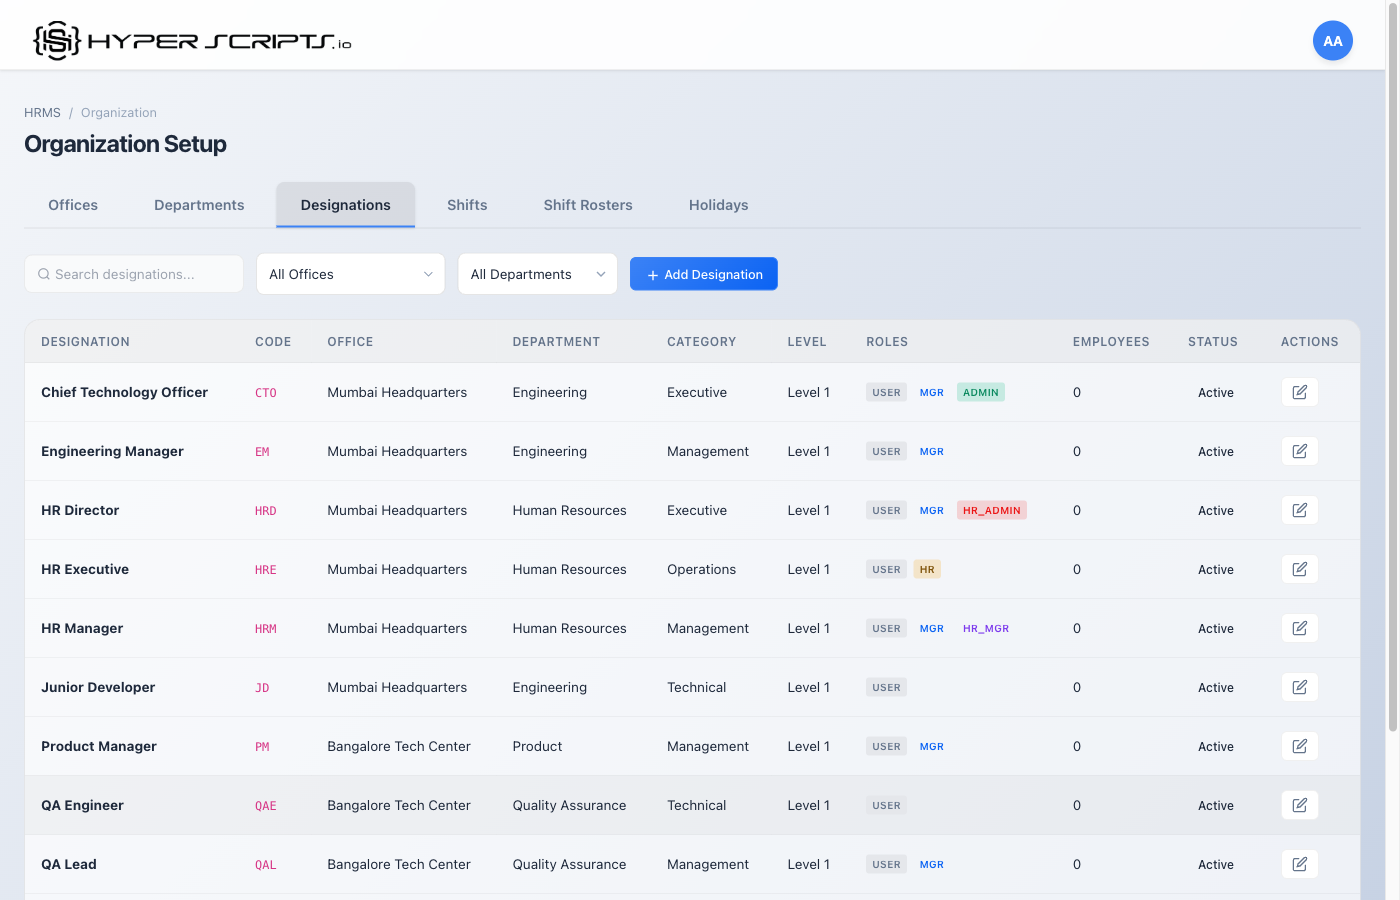Screen dimensions: 1400x900
Task: Click edit icon for HR Executive
Action: pyautogui.click(x=1299, y=569)
